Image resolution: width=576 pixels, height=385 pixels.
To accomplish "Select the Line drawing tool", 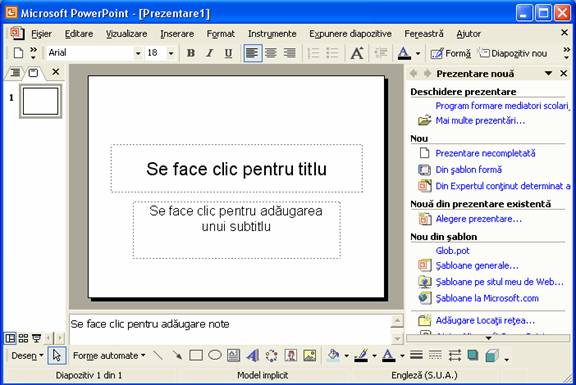I will point(158,355).
